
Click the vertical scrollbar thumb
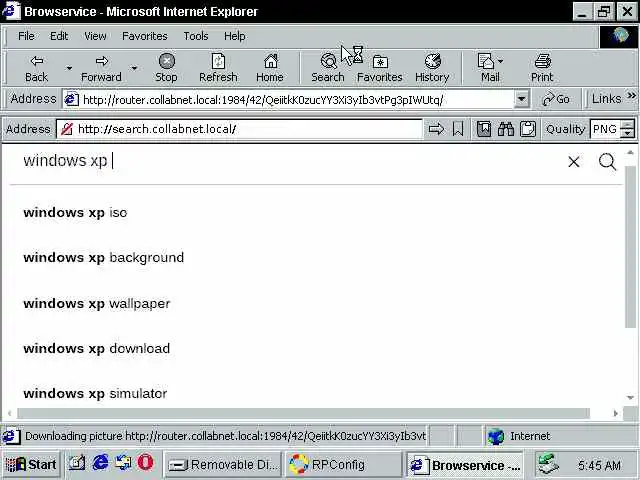click(630, 245)
